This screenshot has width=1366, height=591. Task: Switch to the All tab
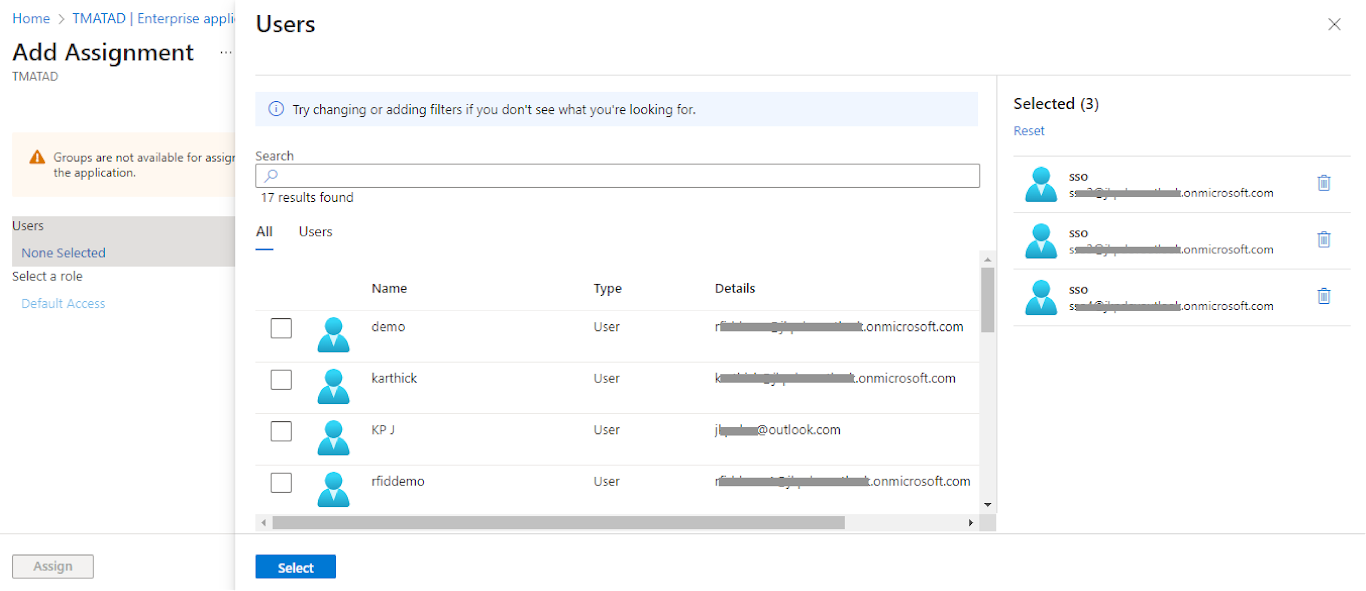pos(264,232)
